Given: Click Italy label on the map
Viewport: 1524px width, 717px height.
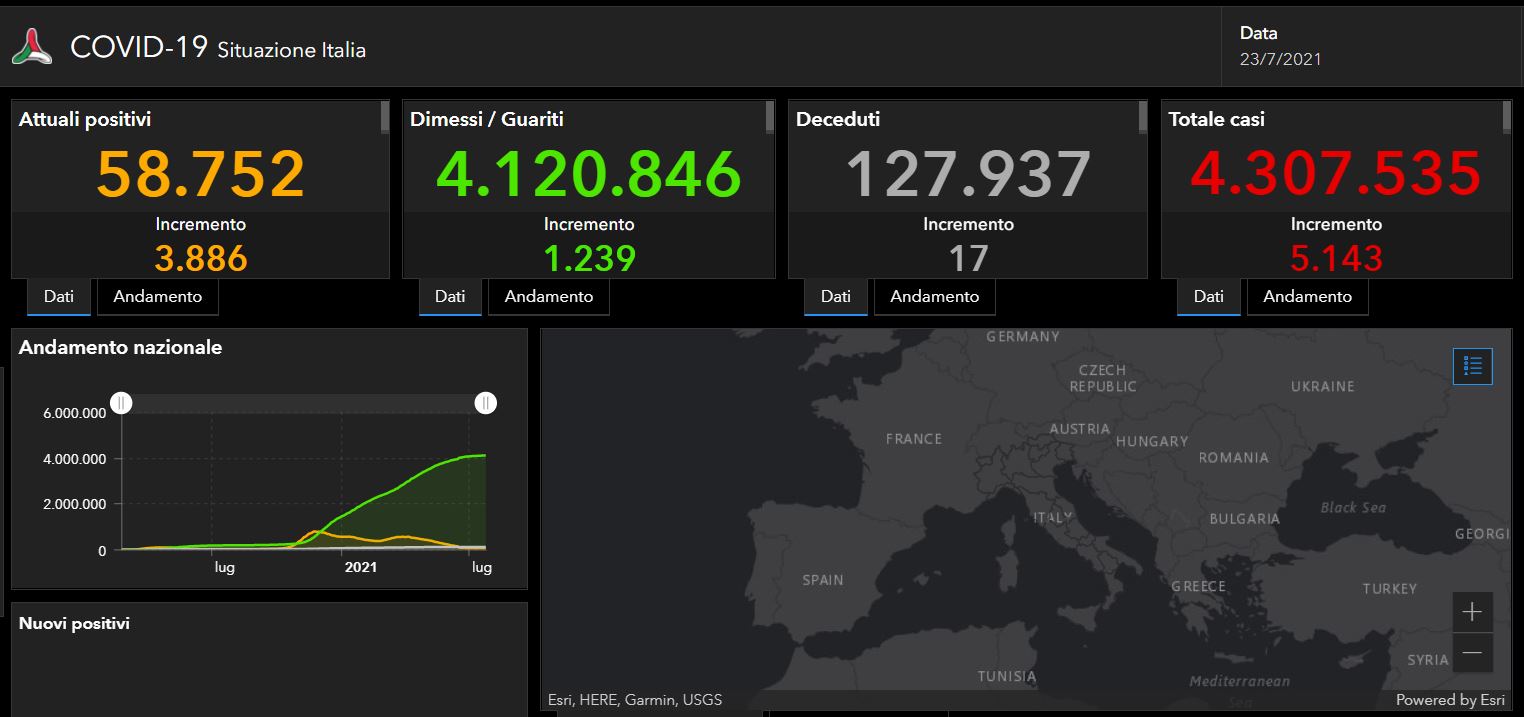Looking at the screenshot, I should (x=1052, y=518).
